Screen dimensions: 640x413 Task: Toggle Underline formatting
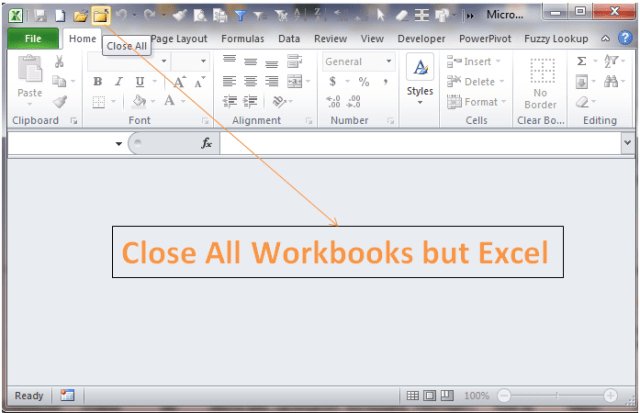pyautogui.click(x=140, y=82)
